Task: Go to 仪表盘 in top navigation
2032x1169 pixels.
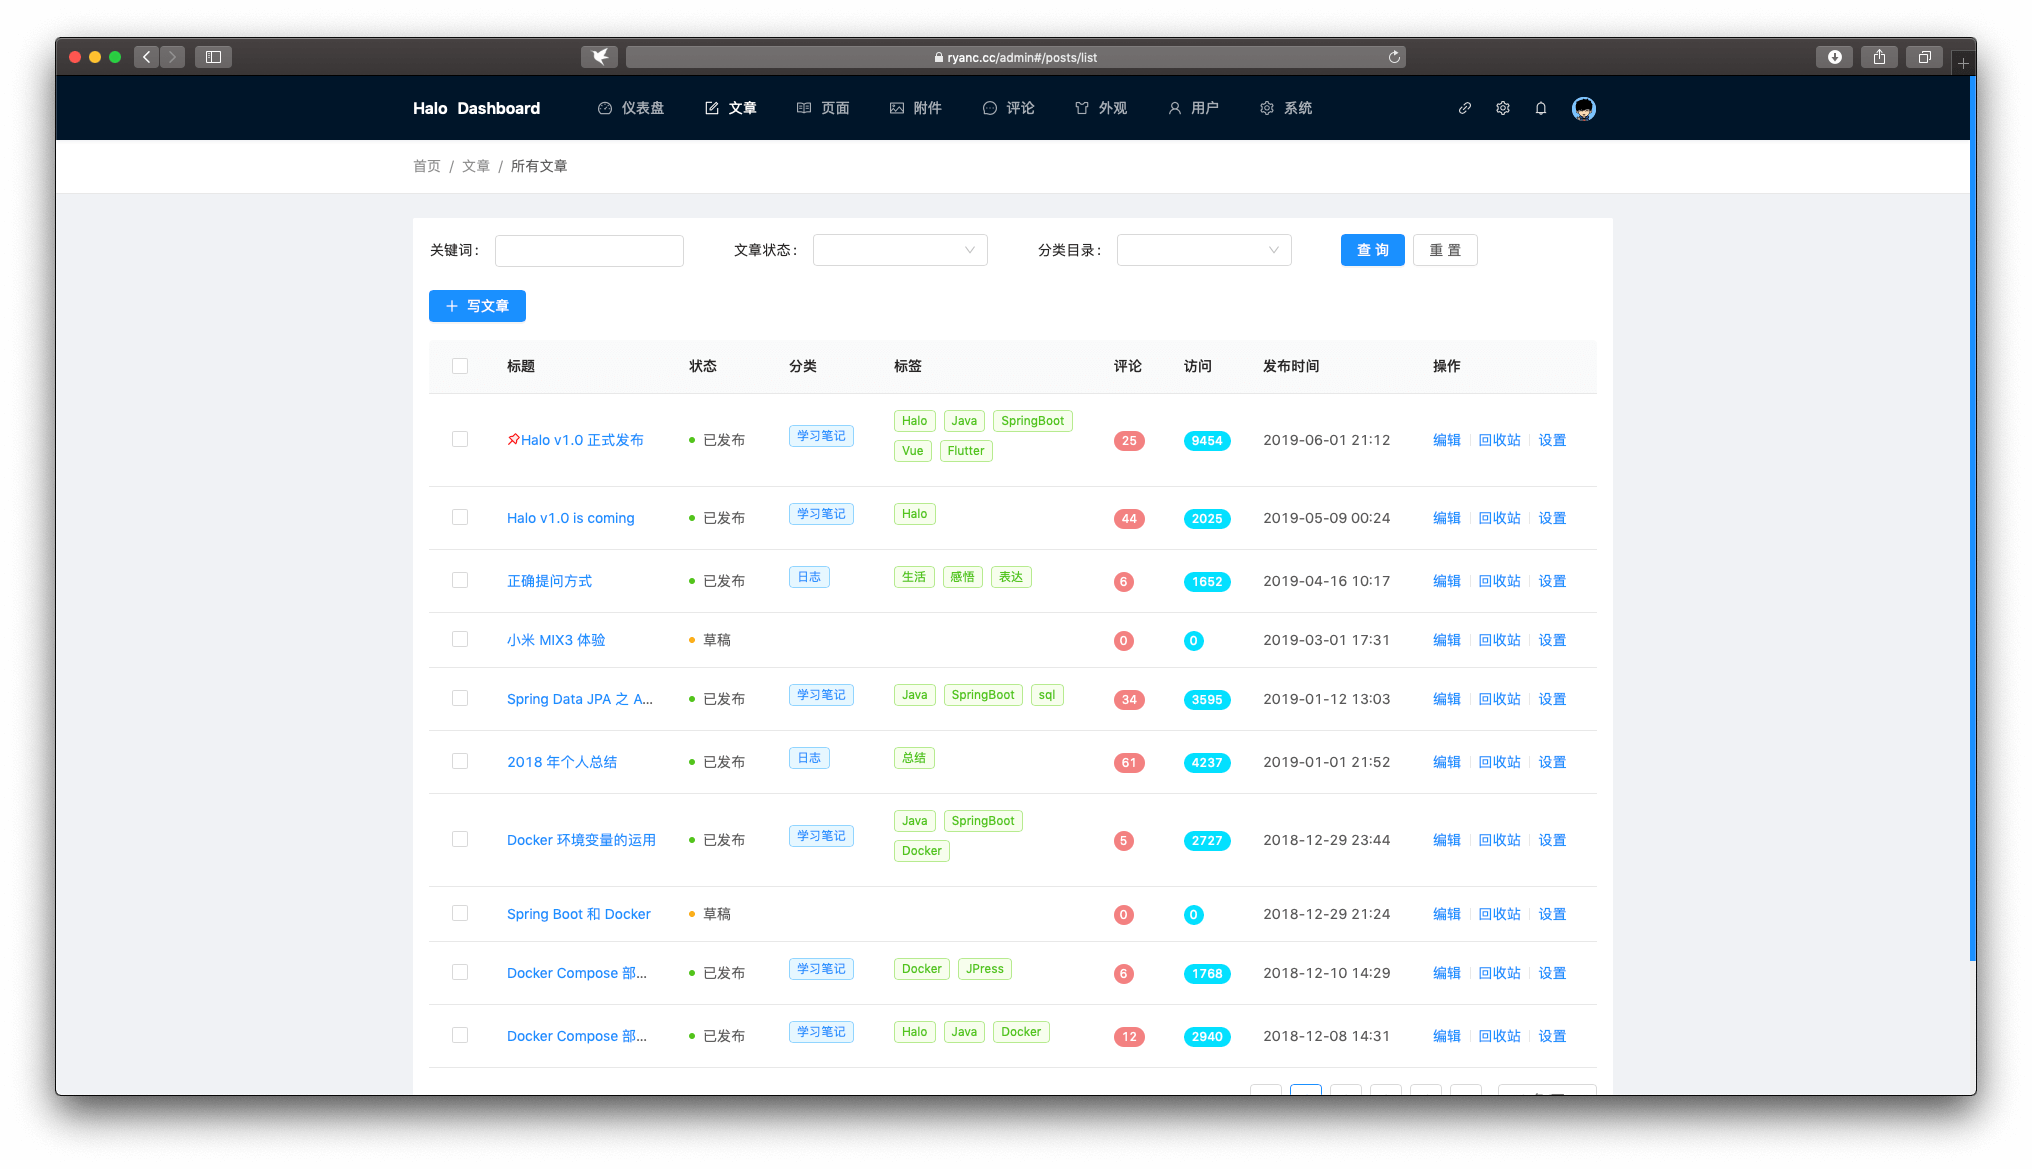Action: tap(631, 108)
